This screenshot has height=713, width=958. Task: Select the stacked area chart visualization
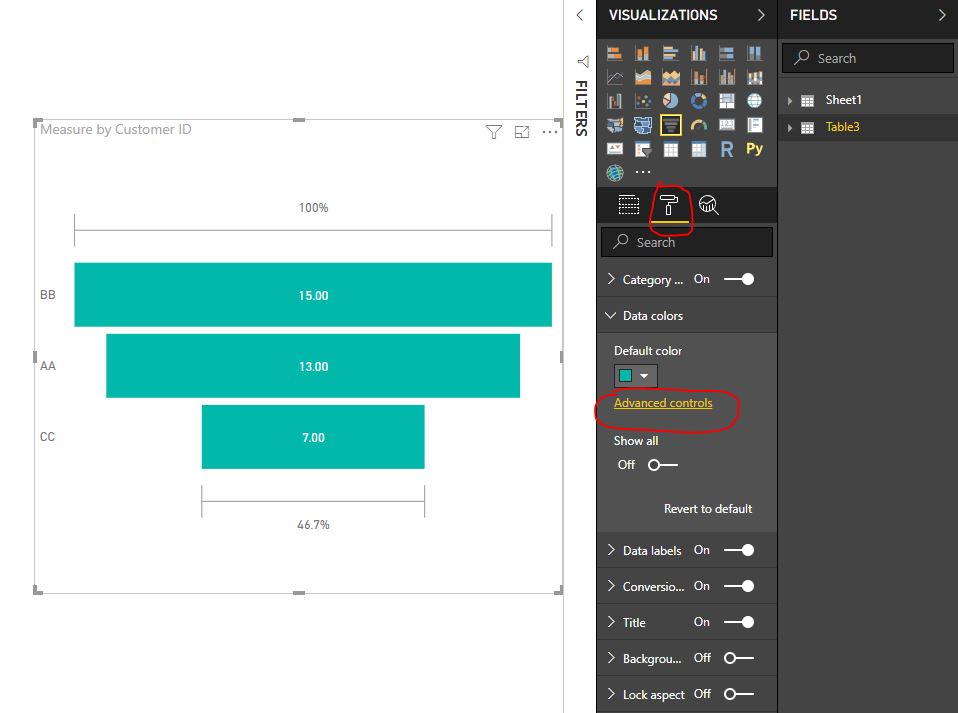click(x=670, y=78)
